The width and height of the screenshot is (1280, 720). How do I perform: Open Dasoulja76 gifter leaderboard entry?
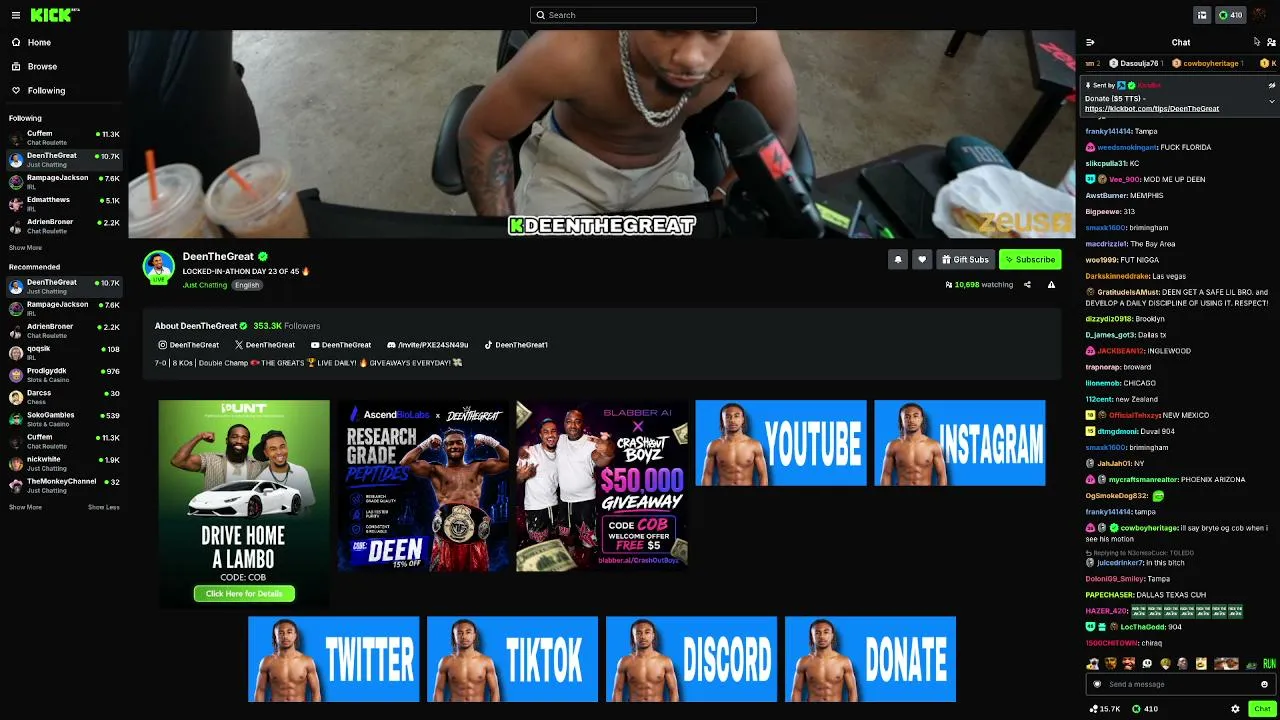1136,64
